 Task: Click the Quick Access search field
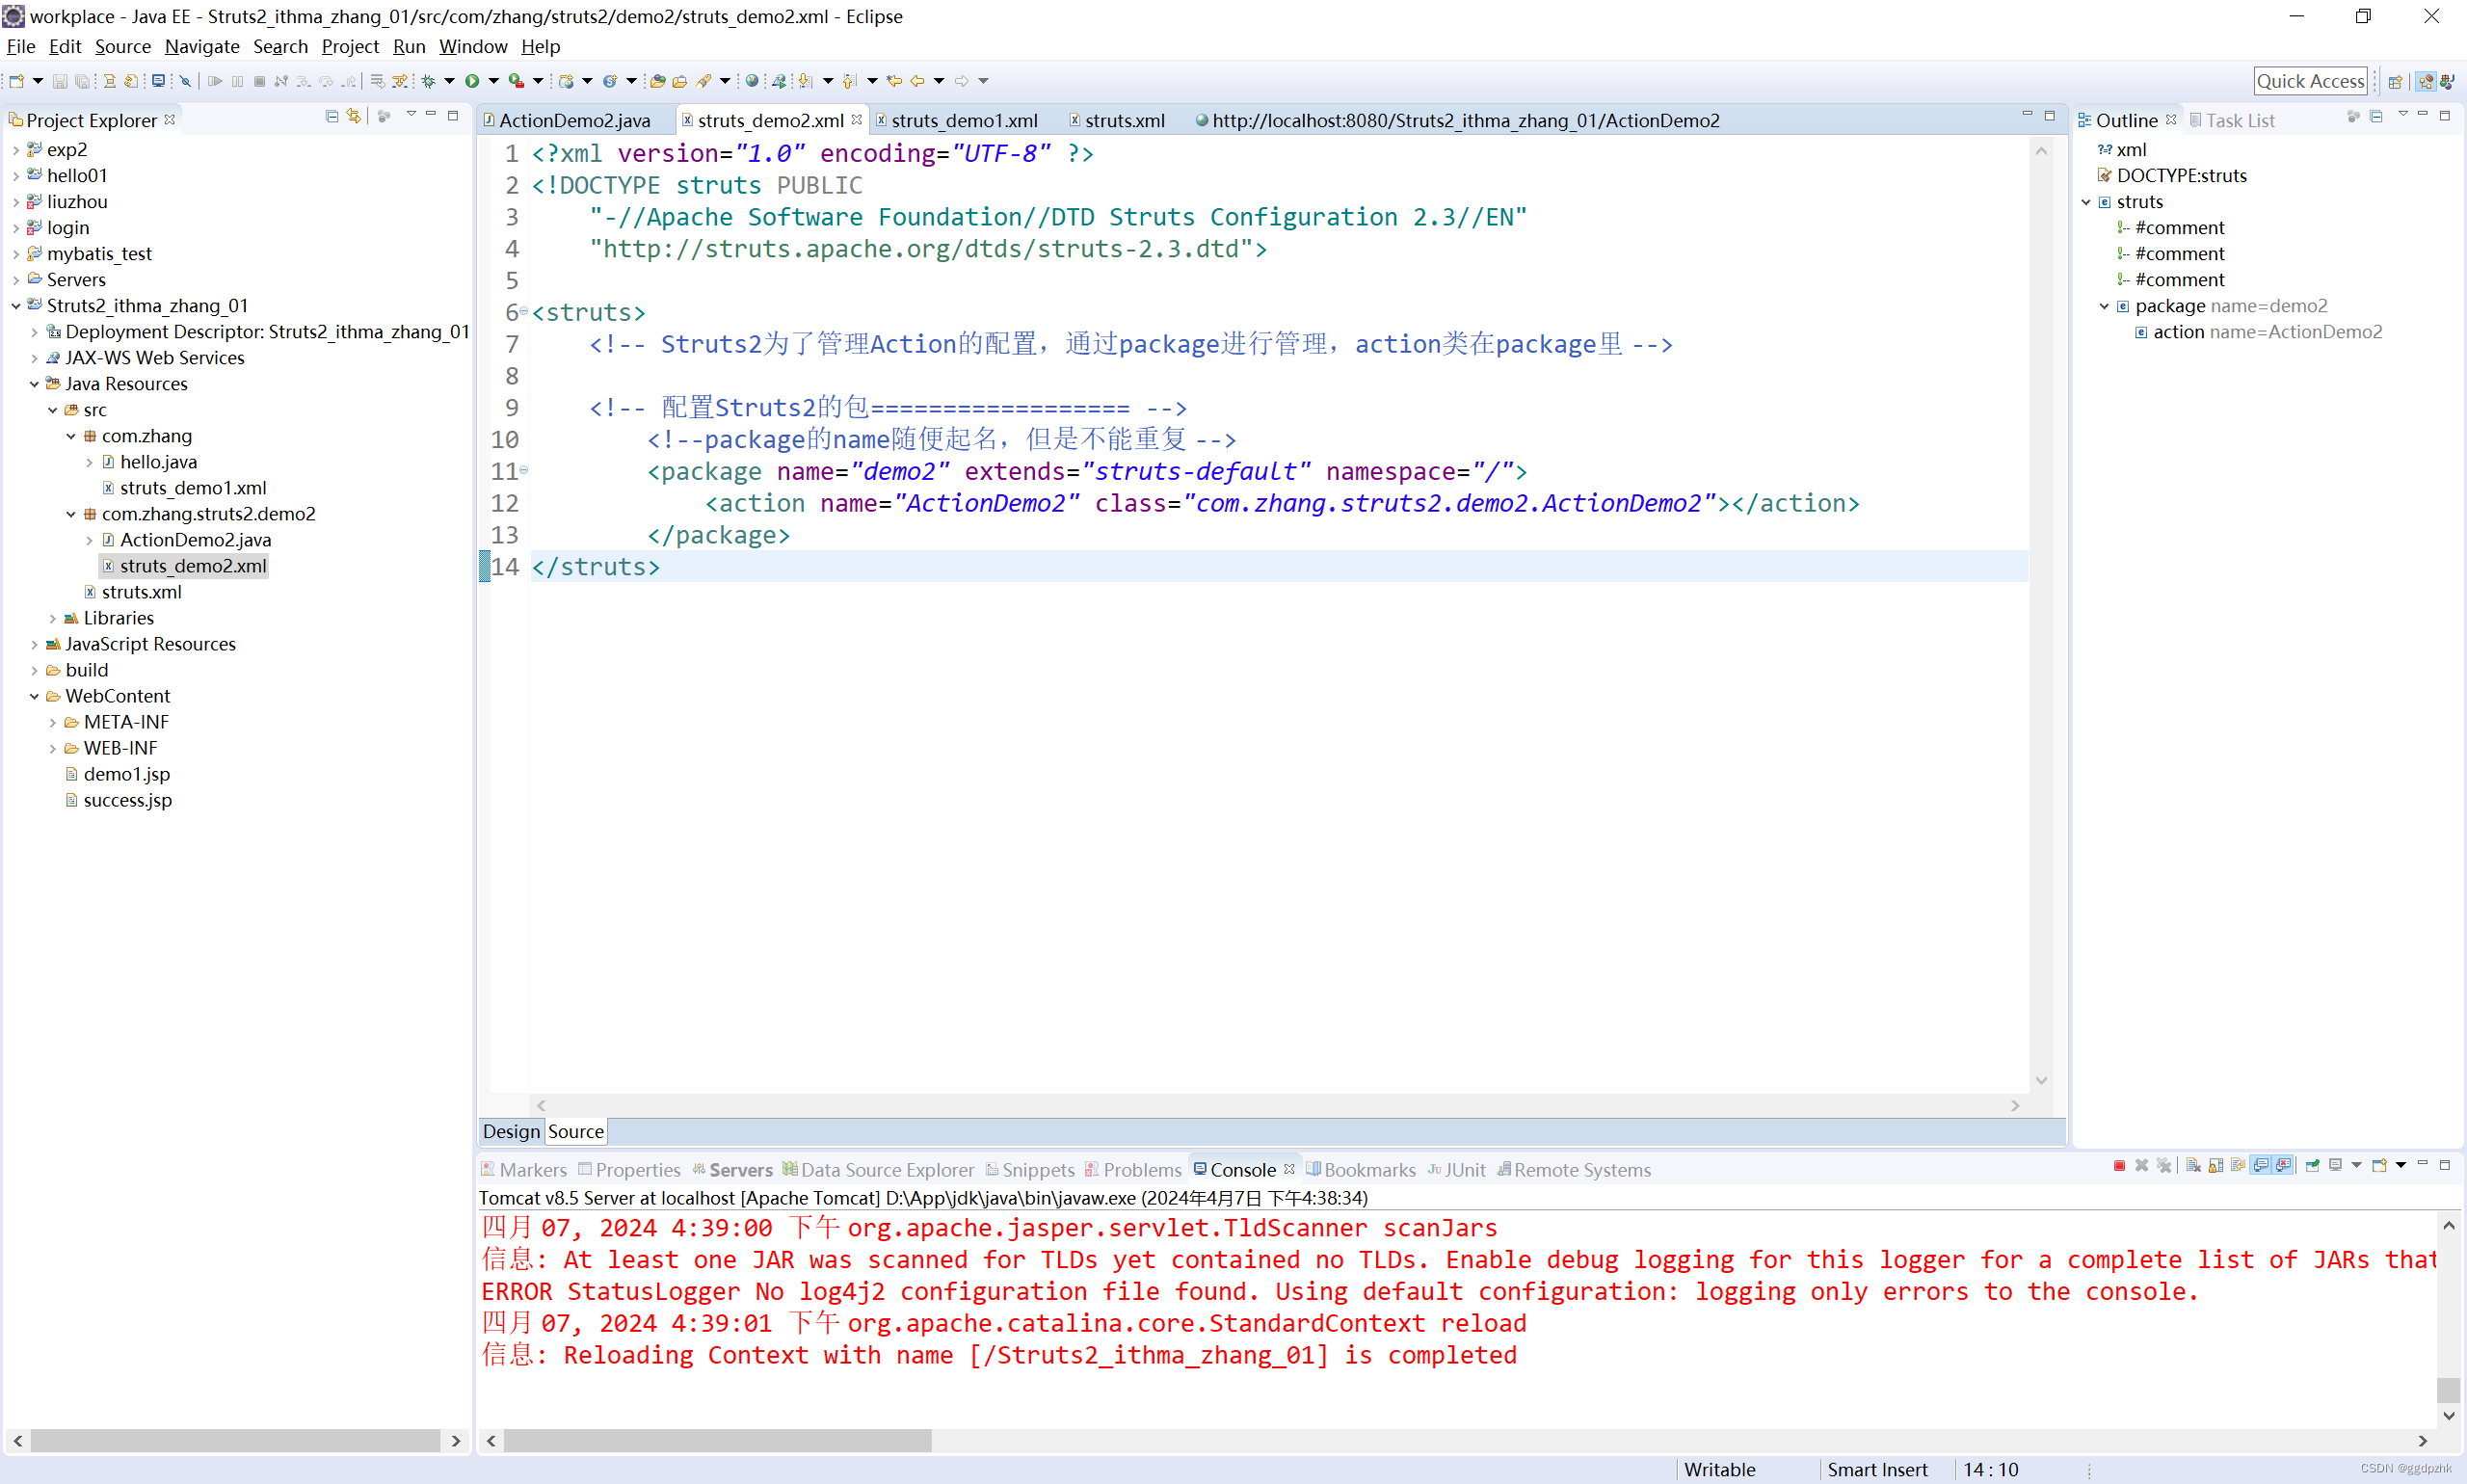[2310, 82]
